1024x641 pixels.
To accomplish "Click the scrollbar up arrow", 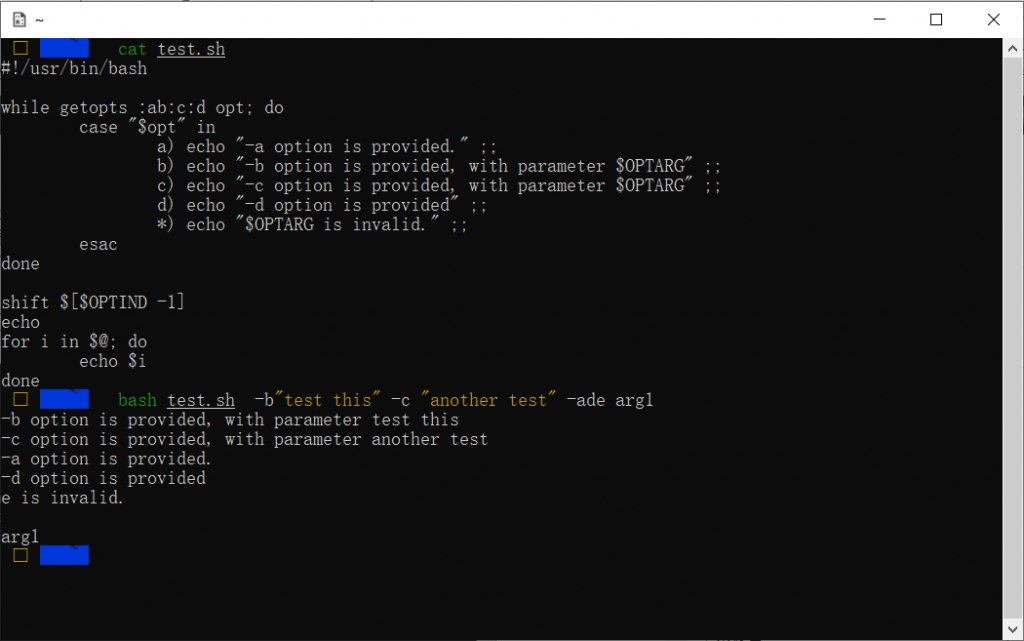I will coord(1012,48).
